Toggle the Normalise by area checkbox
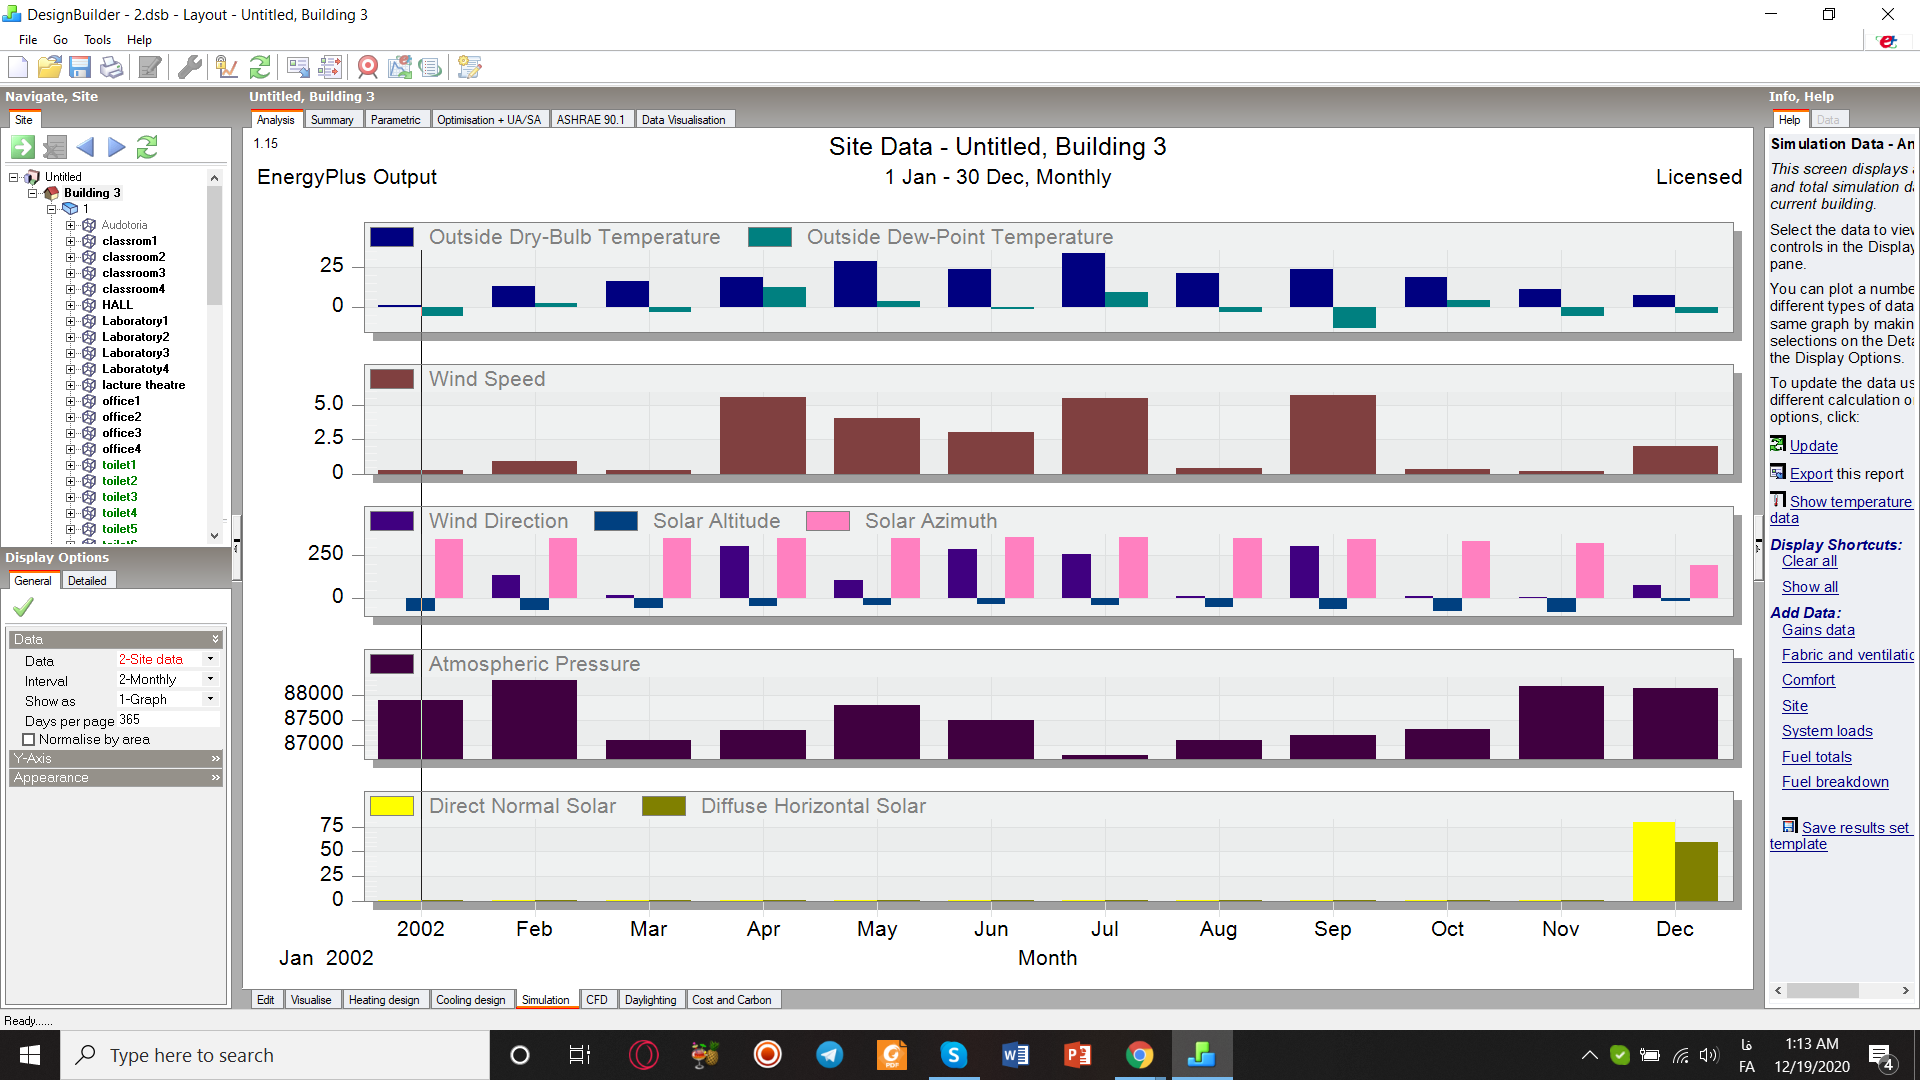1920x1080 pixels. pyautogui.click(x=29, y=740)
